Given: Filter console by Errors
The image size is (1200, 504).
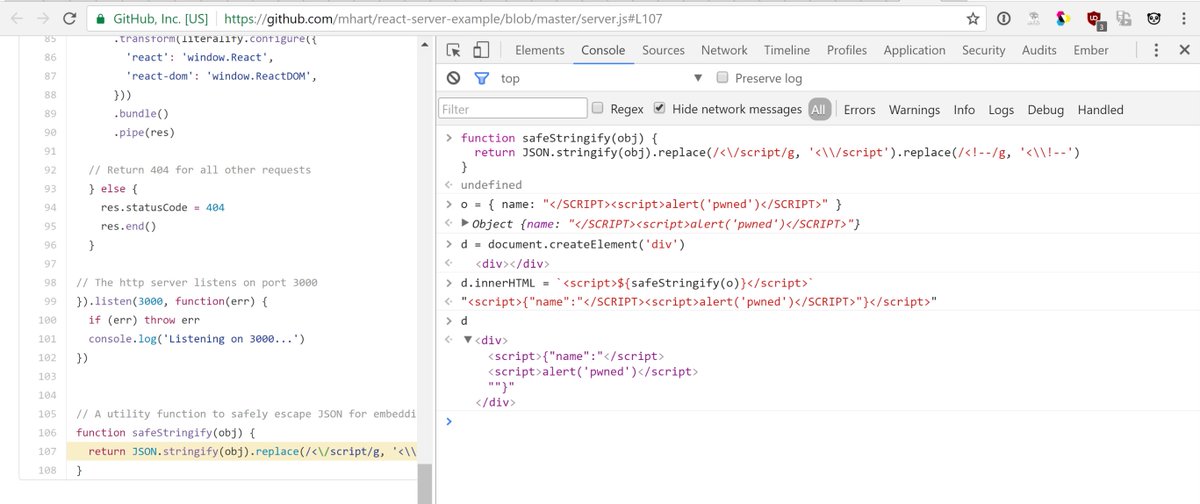Looking at the screenshot, I should 859,110.
